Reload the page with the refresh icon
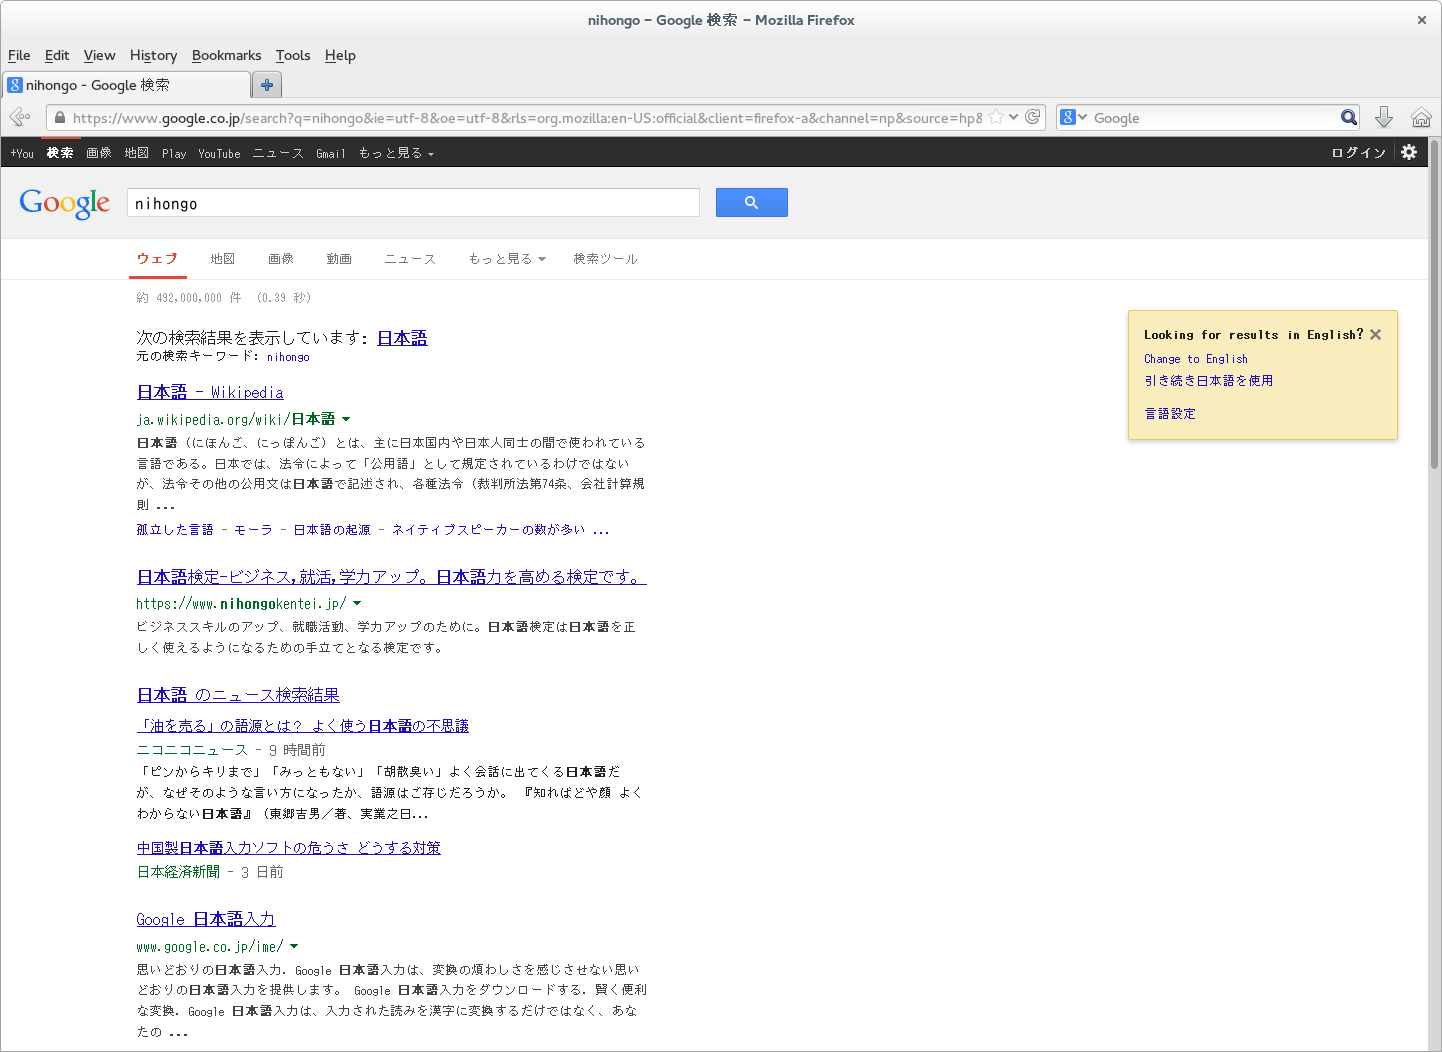Viewport: 1442px width, 1052px height. (1033, 117)
